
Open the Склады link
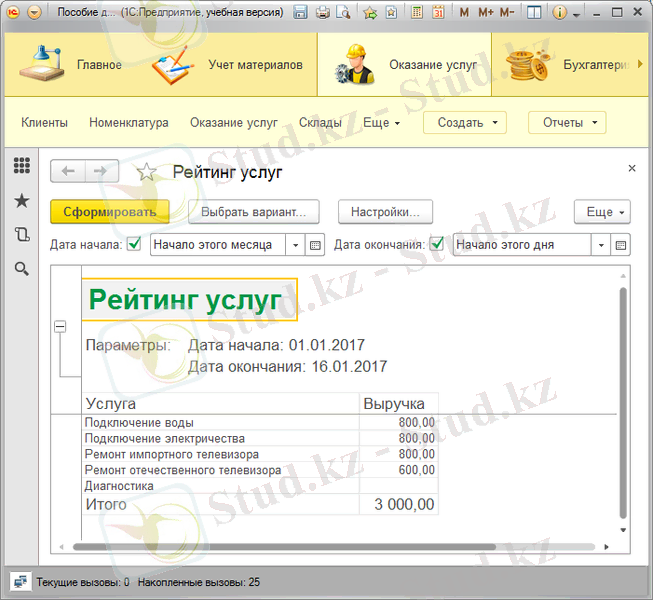coord(320,122)
